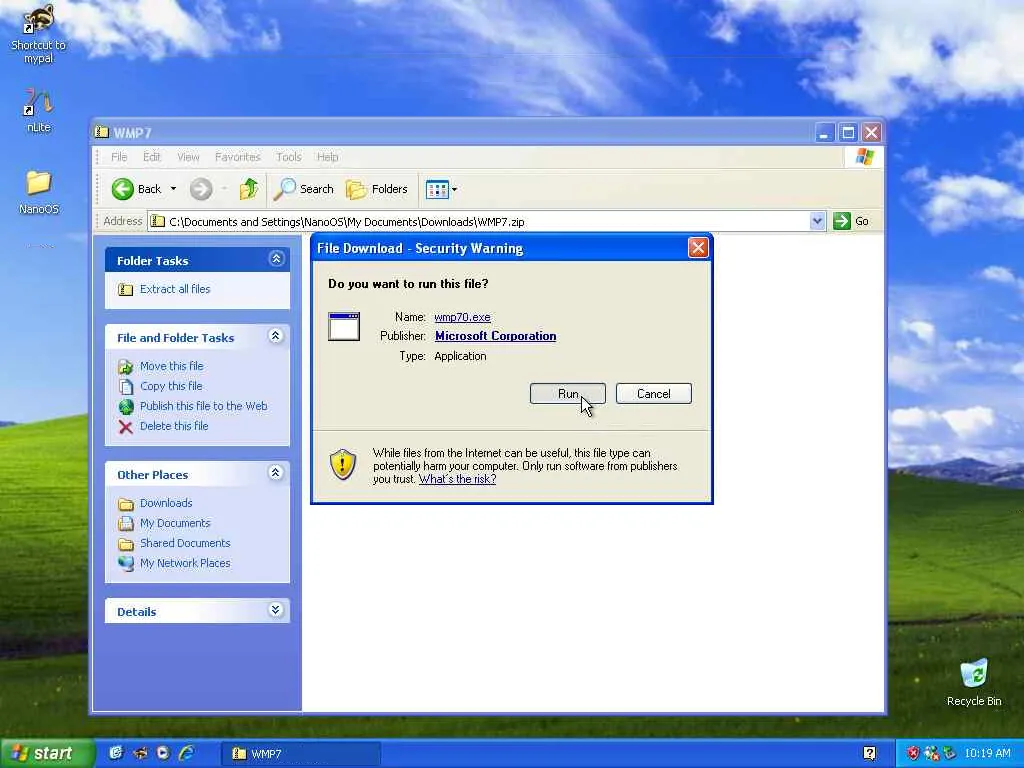This screenshot has height=768, width=1024.
Task: Toggle the Folders pane
Action: (x=377, y=189)
